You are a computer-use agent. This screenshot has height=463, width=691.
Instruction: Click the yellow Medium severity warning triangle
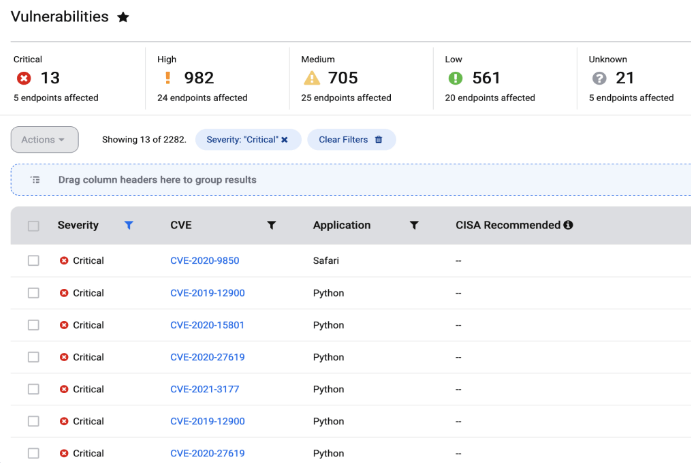coord(312,78)
